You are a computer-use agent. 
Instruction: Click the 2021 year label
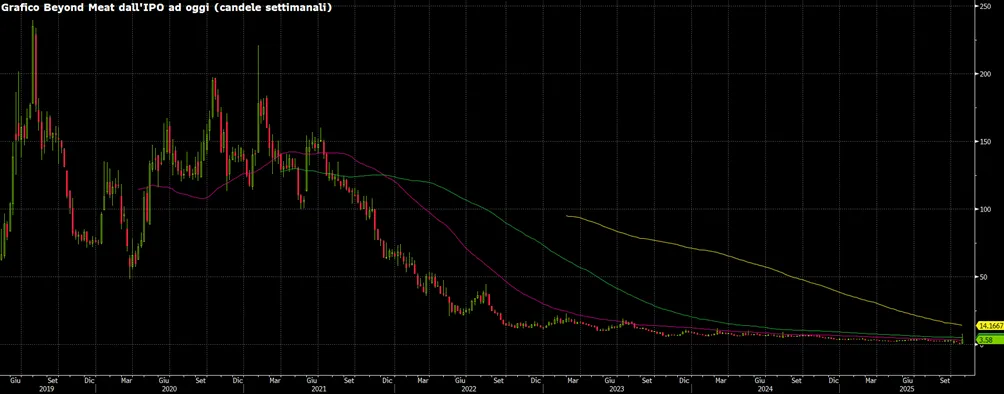click(320, 388)
